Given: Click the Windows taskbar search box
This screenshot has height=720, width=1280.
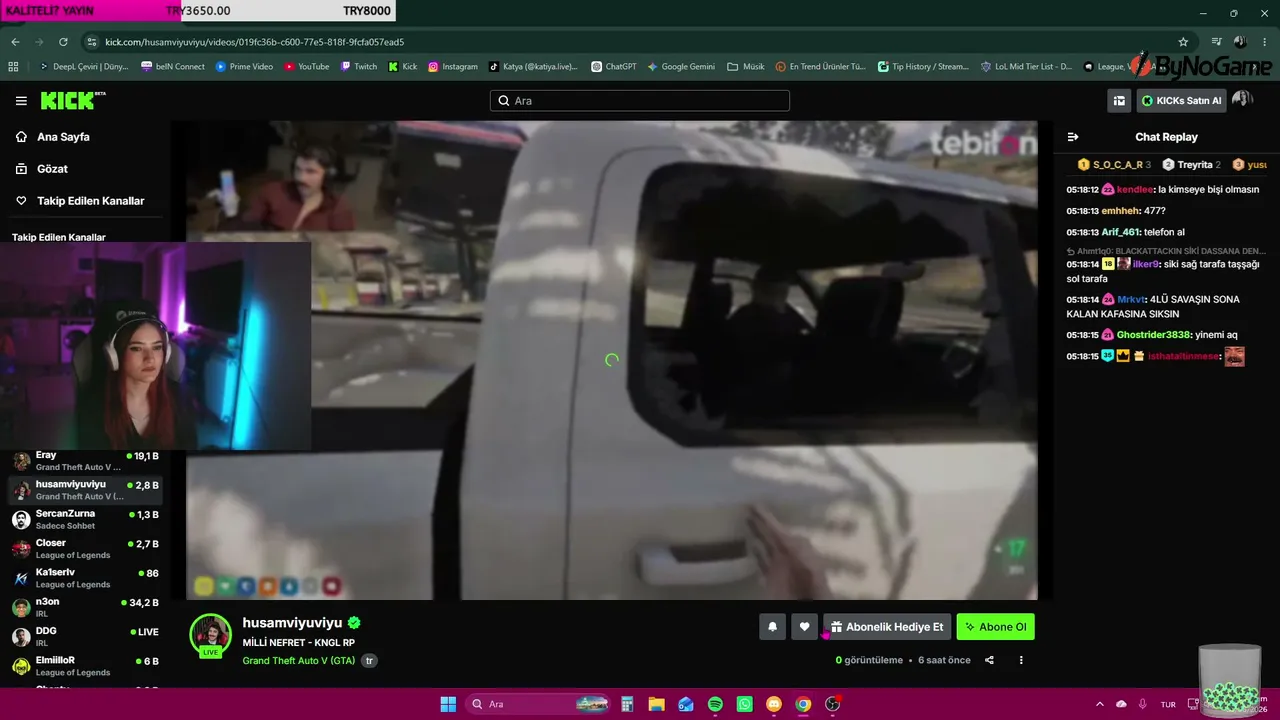Looking at the screenshot, I should (540, 704).
